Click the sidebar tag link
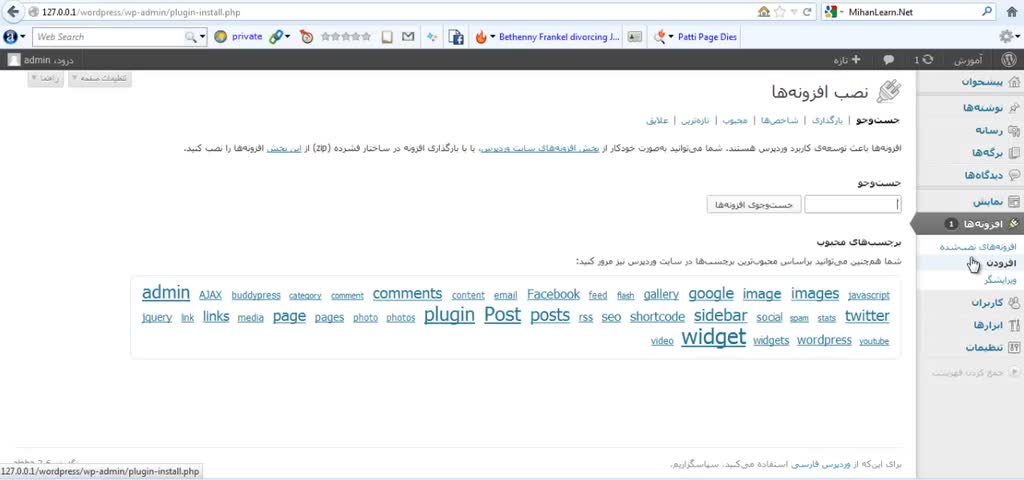The height and width of the screenshot is (480, 1024). pos(720,316)
